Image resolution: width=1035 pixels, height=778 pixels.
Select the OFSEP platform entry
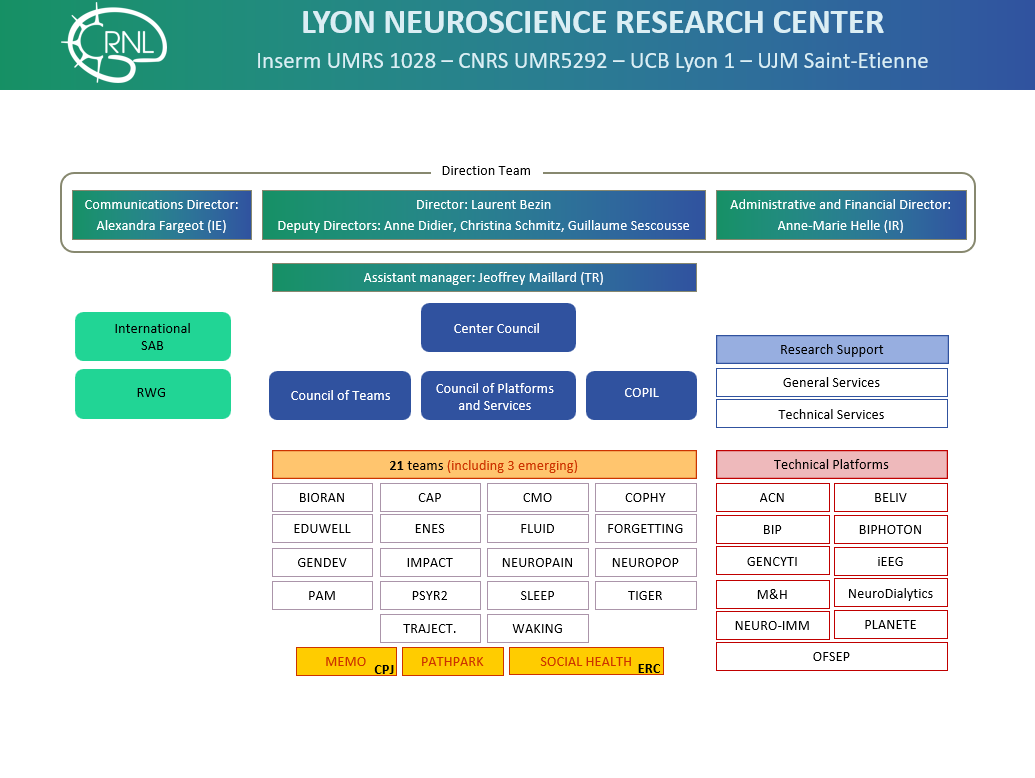click(831, 656)
